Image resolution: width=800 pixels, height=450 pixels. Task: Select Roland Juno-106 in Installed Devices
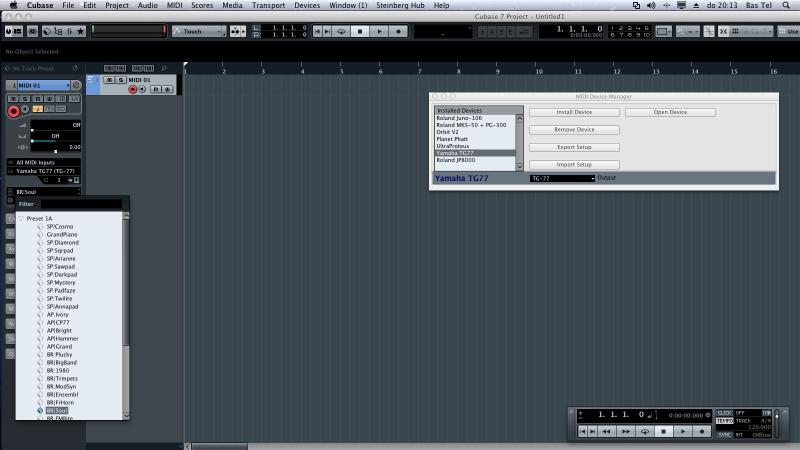pyautogui.click(x=459, y=118)
